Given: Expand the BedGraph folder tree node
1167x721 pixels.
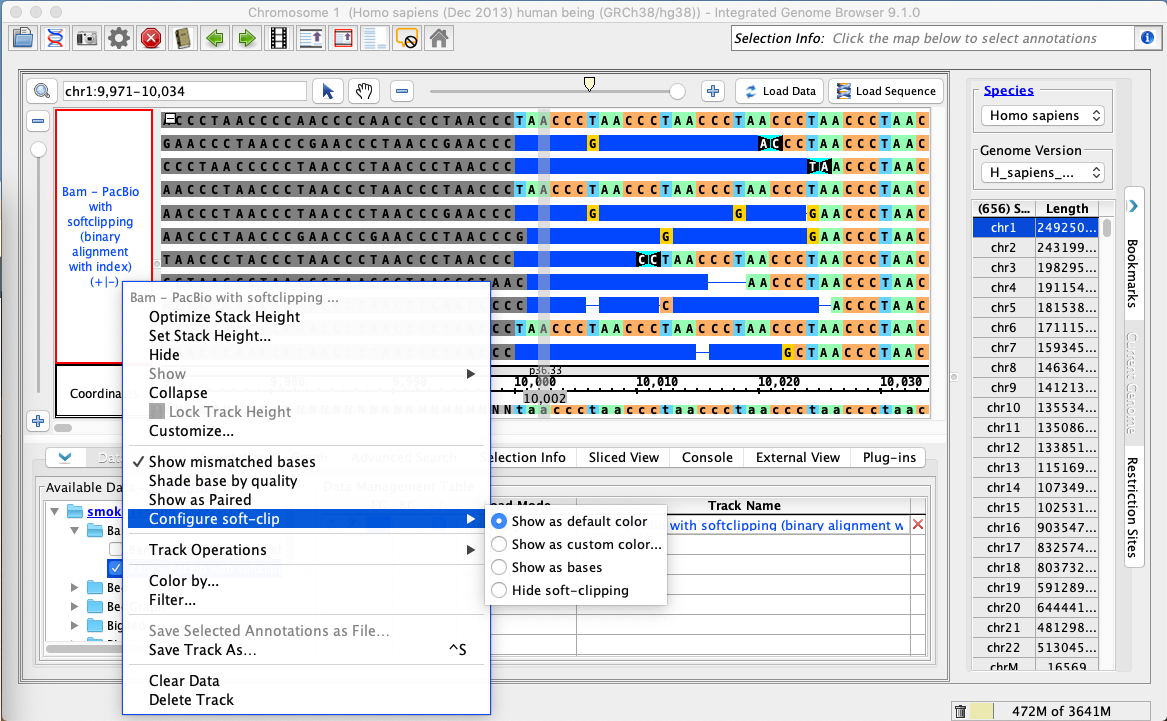Looking at the screenshot, I should 74,606.
